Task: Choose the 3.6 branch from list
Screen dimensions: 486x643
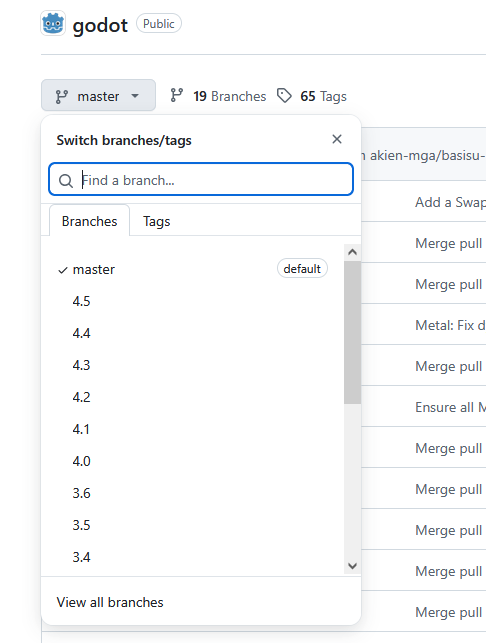Action: 193,493
